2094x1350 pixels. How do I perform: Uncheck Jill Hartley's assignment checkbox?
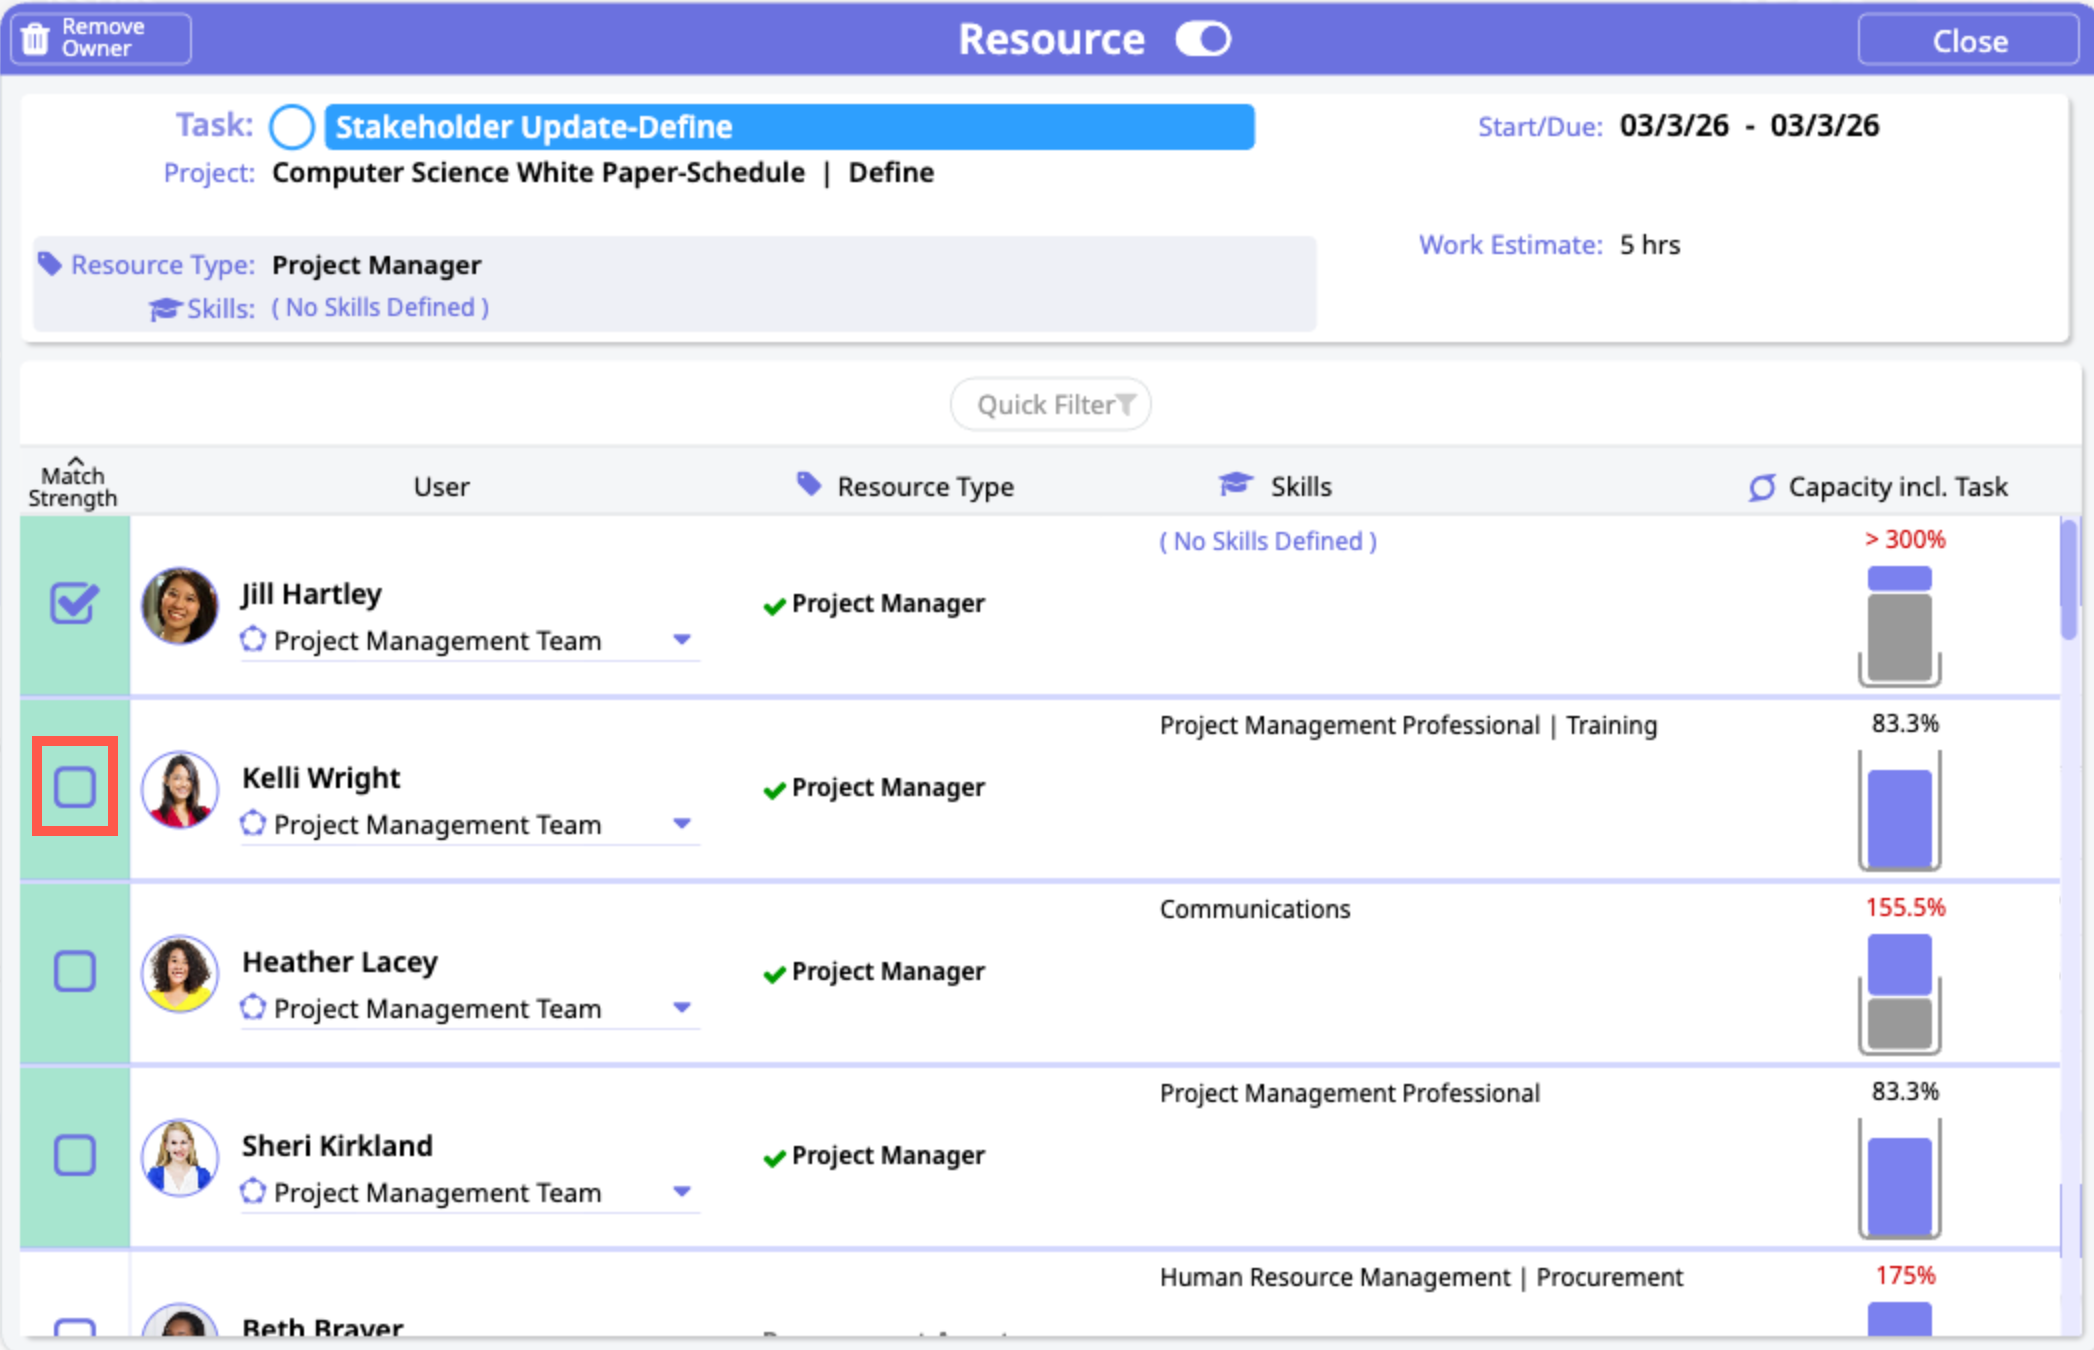(74, 603)
